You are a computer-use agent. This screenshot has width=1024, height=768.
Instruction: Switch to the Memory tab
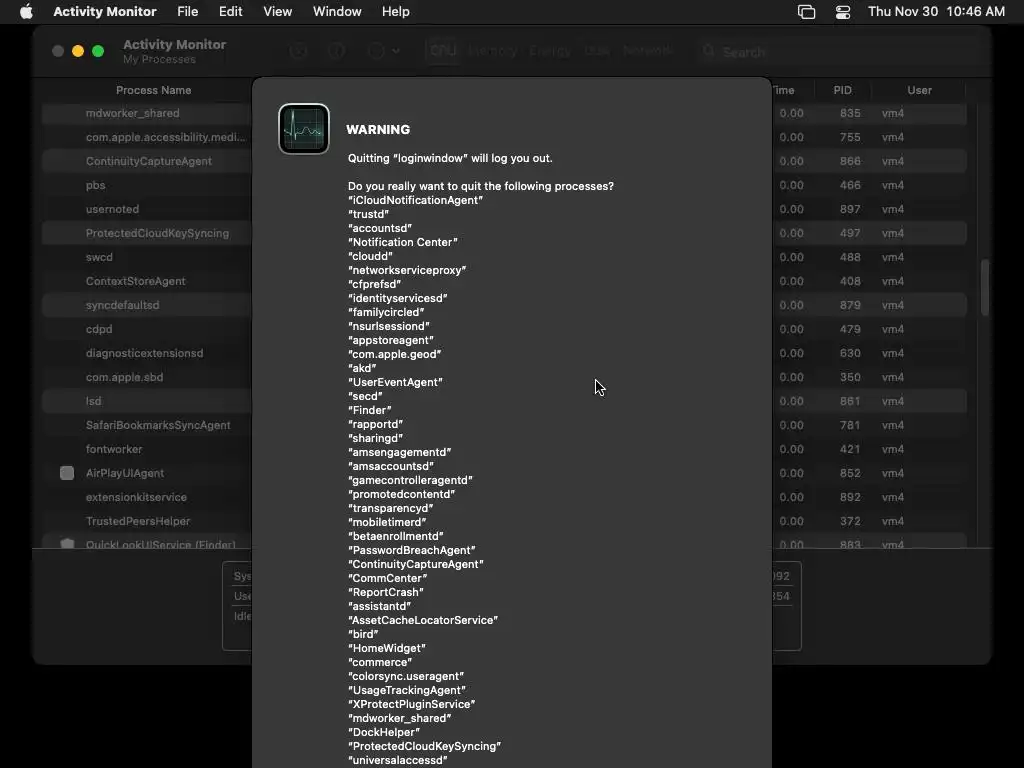[493, 50]
